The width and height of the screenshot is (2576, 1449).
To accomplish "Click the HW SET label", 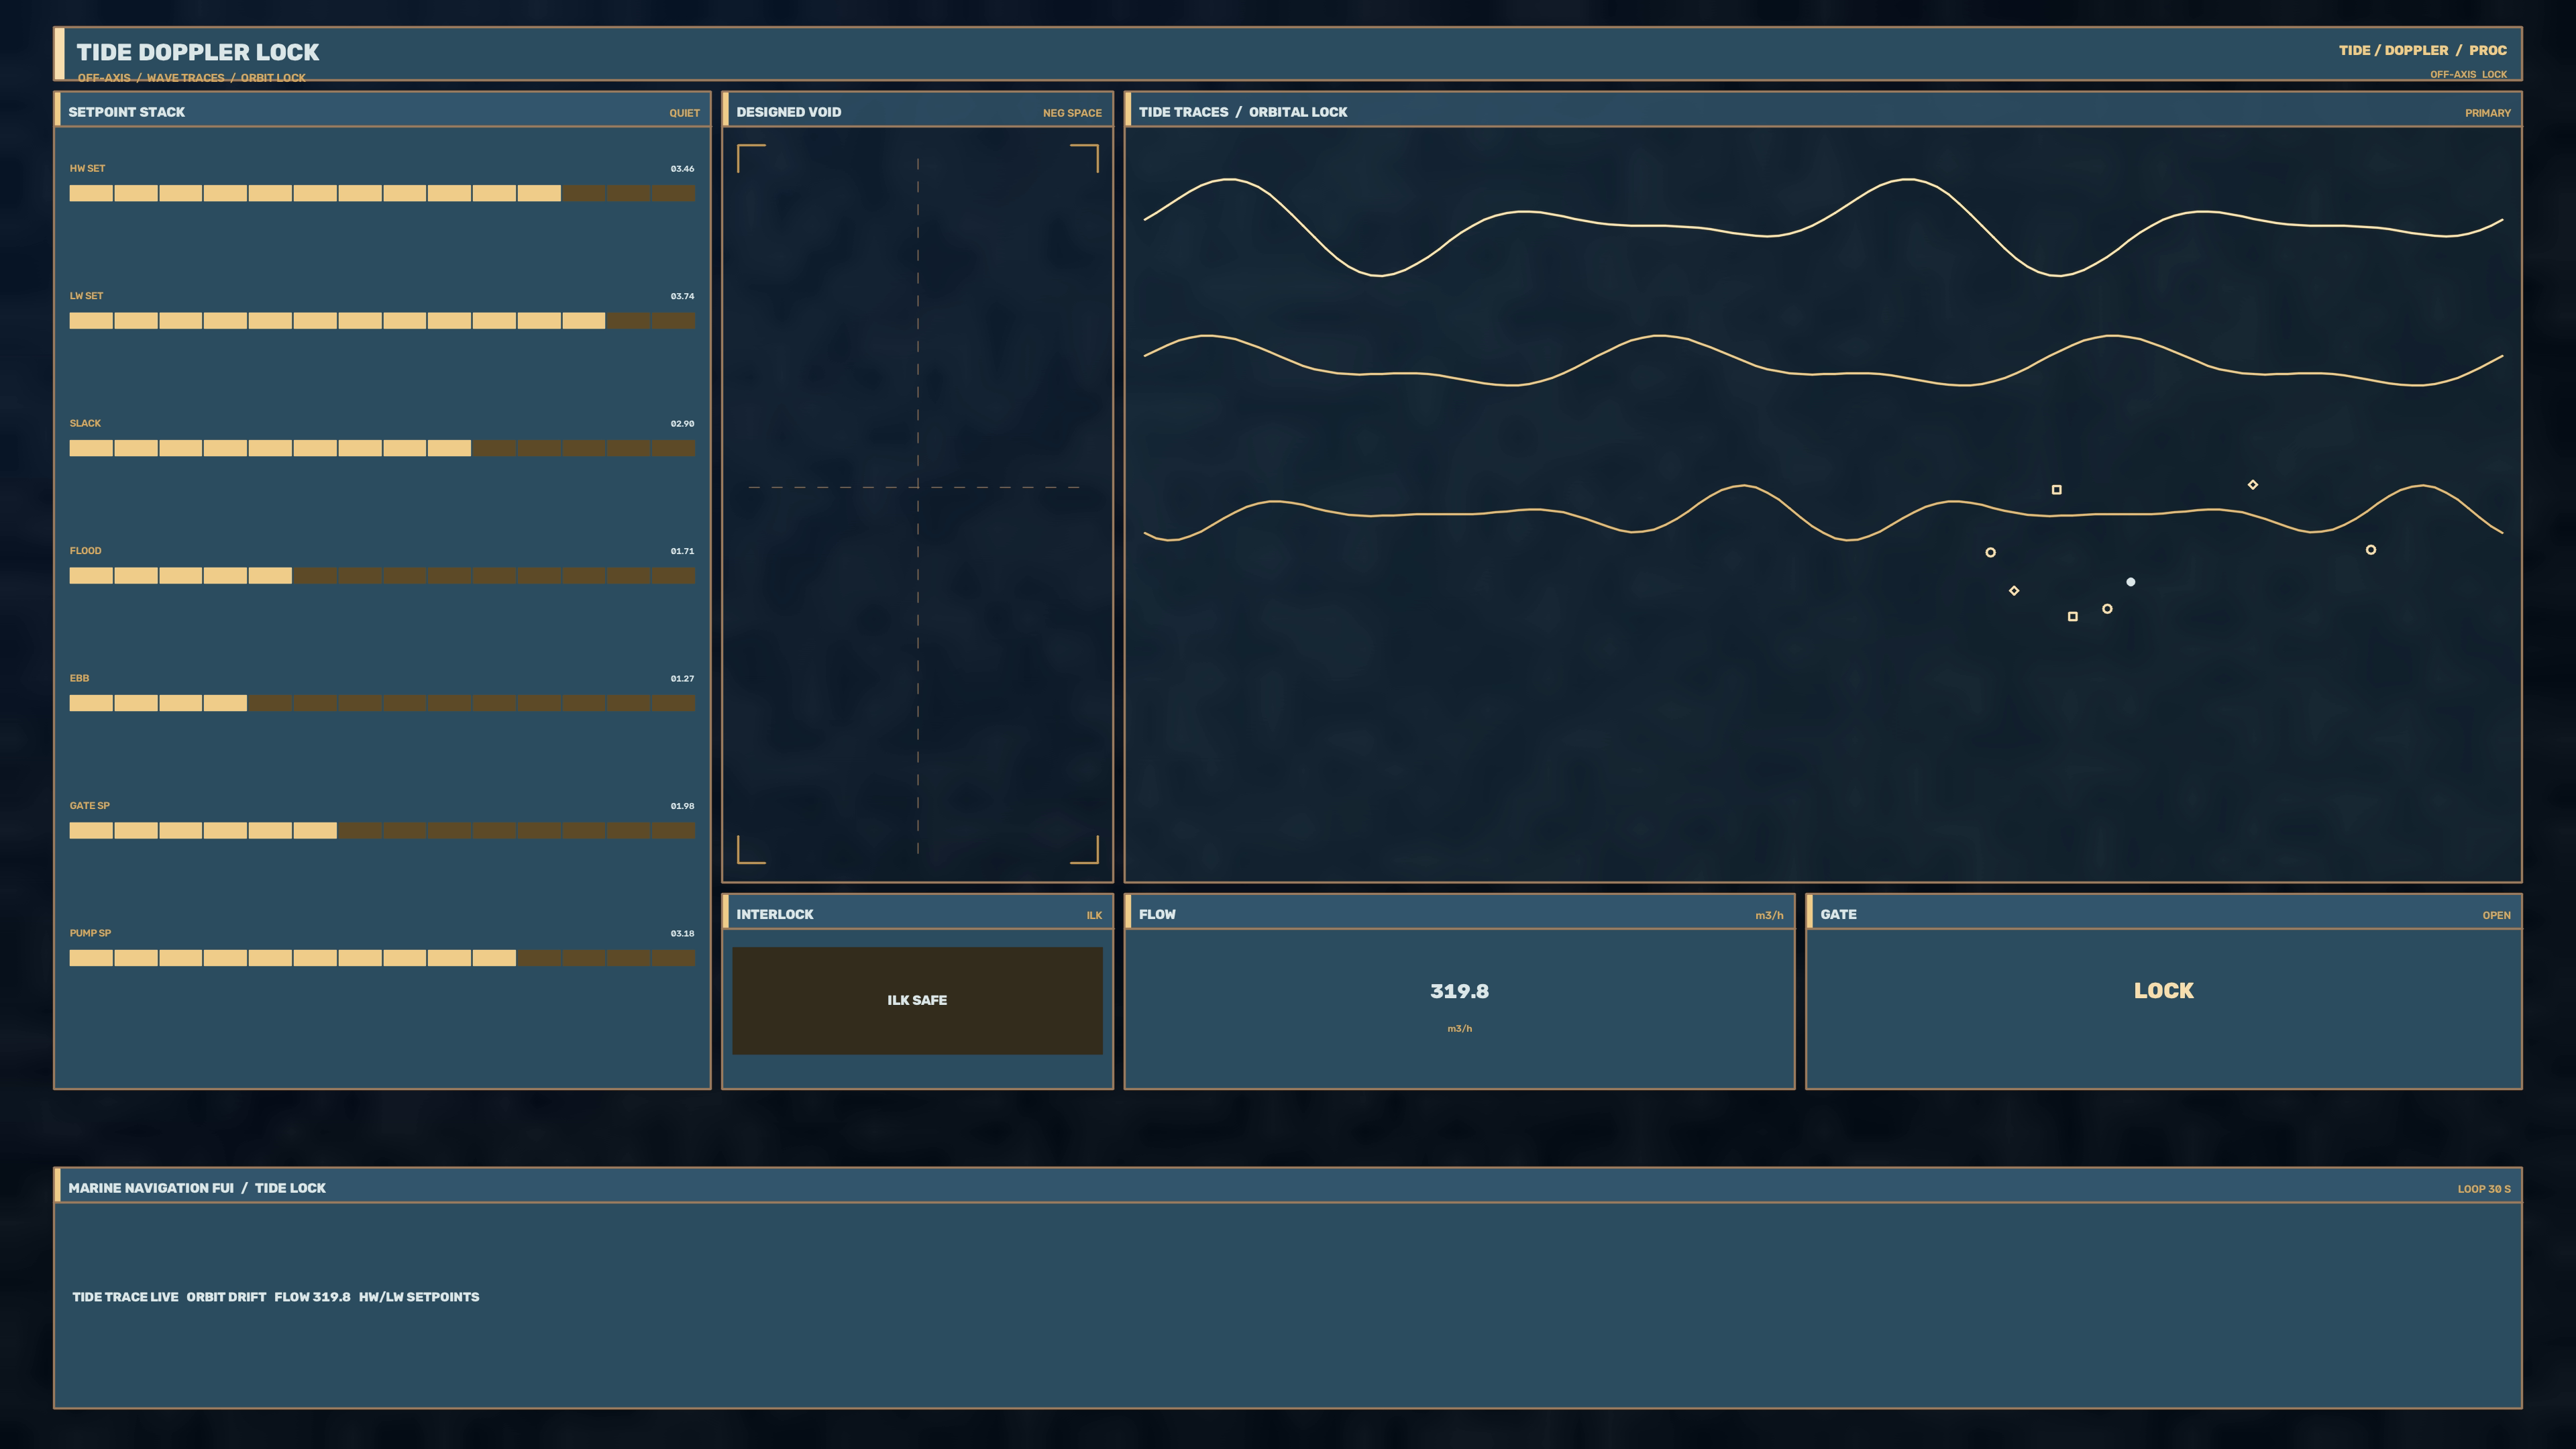I will (x=87, y=169).
